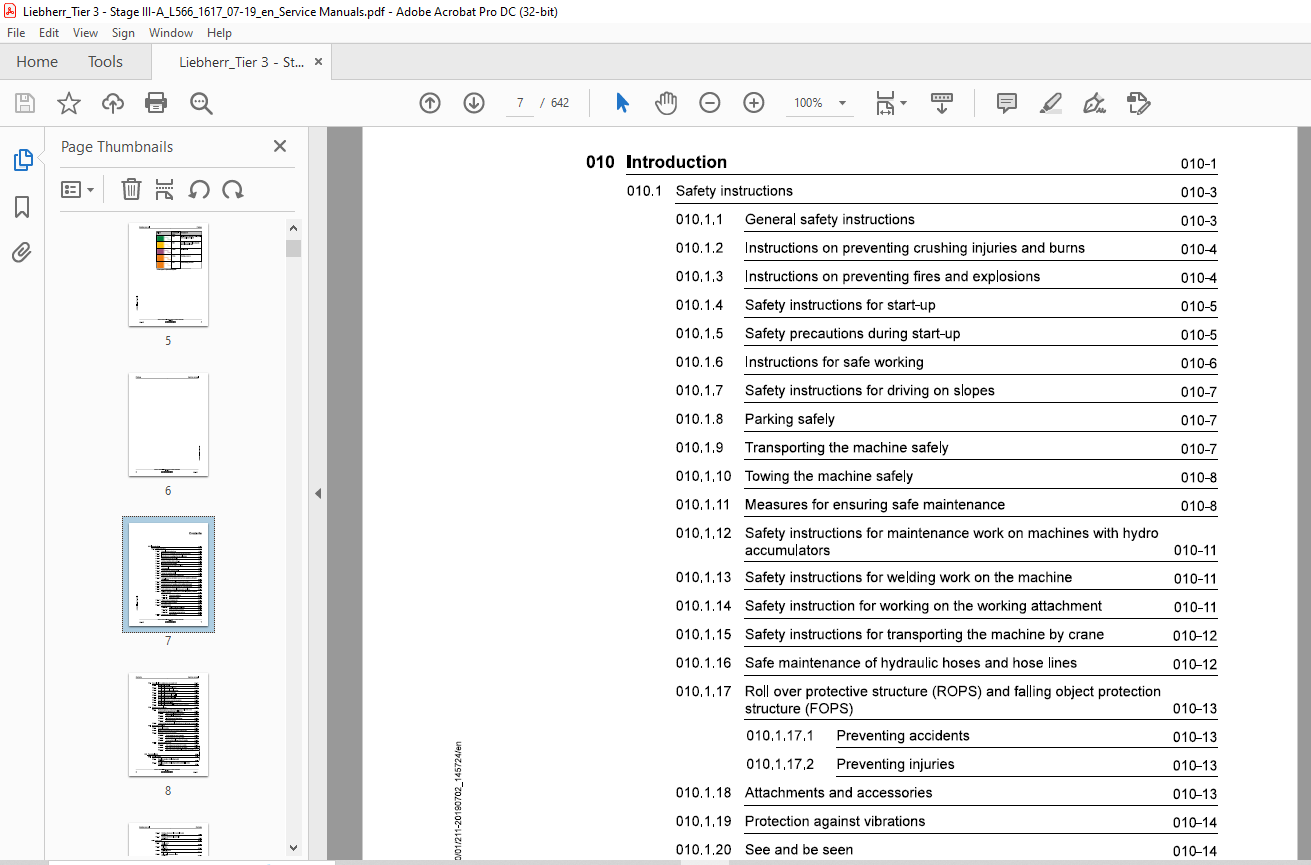Image resolution: width=1311 pixels, height=865 pixels.
Task: Activate the selection arrow tool
Action: pyautogui.click(x=622, y=103)
